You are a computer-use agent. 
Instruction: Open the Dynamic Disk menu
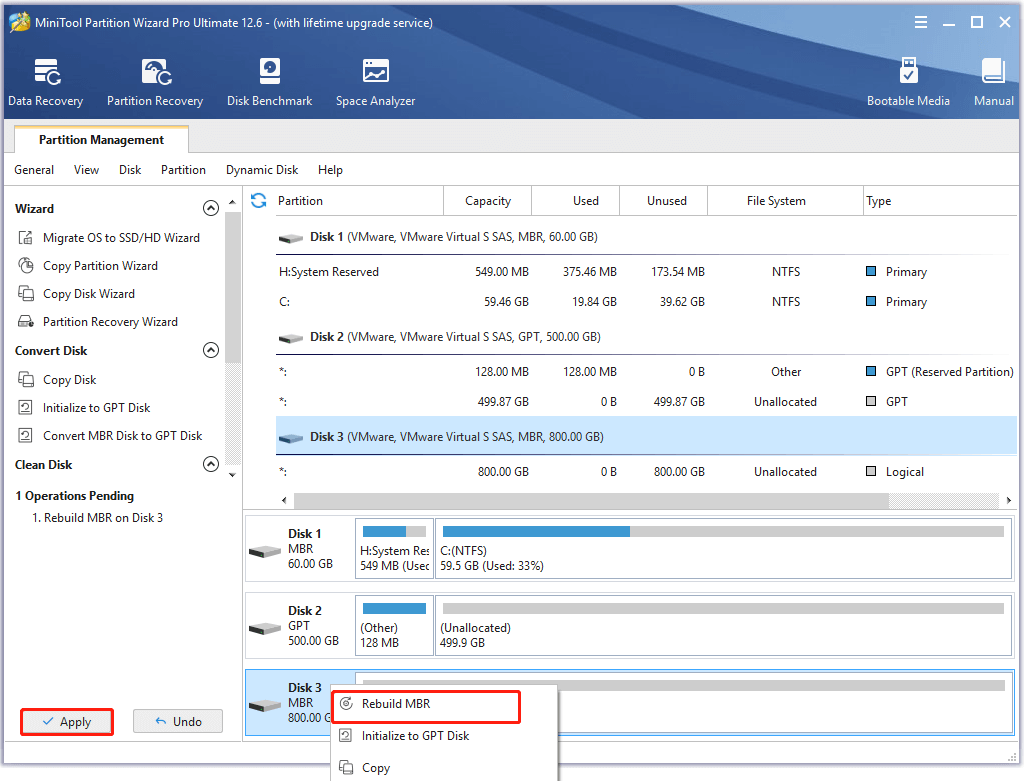[x=261, y=170]
